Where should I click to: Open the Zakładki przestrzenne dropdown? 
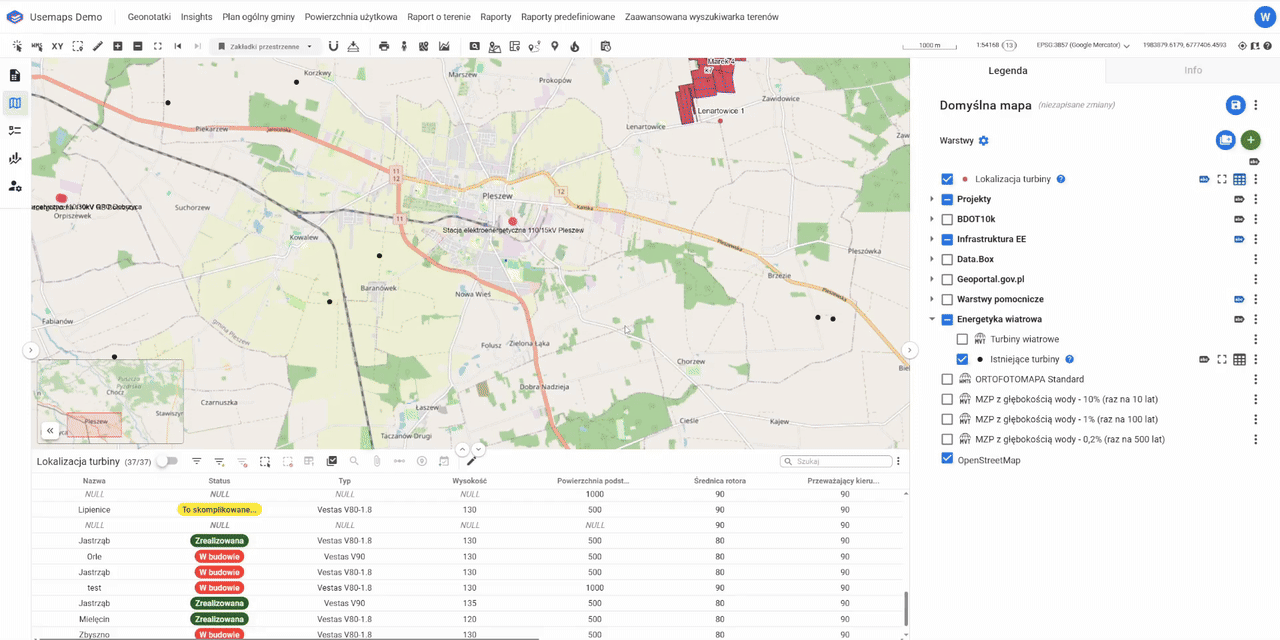(265, 46)
